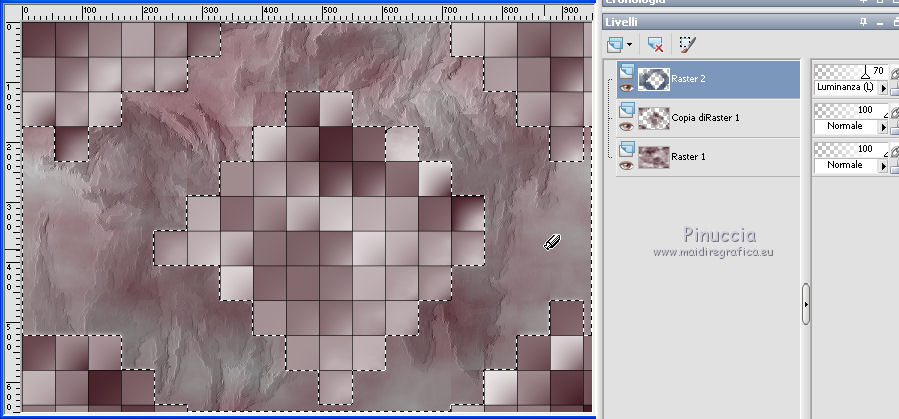Pin the Livelli panel

coord(863,22)
